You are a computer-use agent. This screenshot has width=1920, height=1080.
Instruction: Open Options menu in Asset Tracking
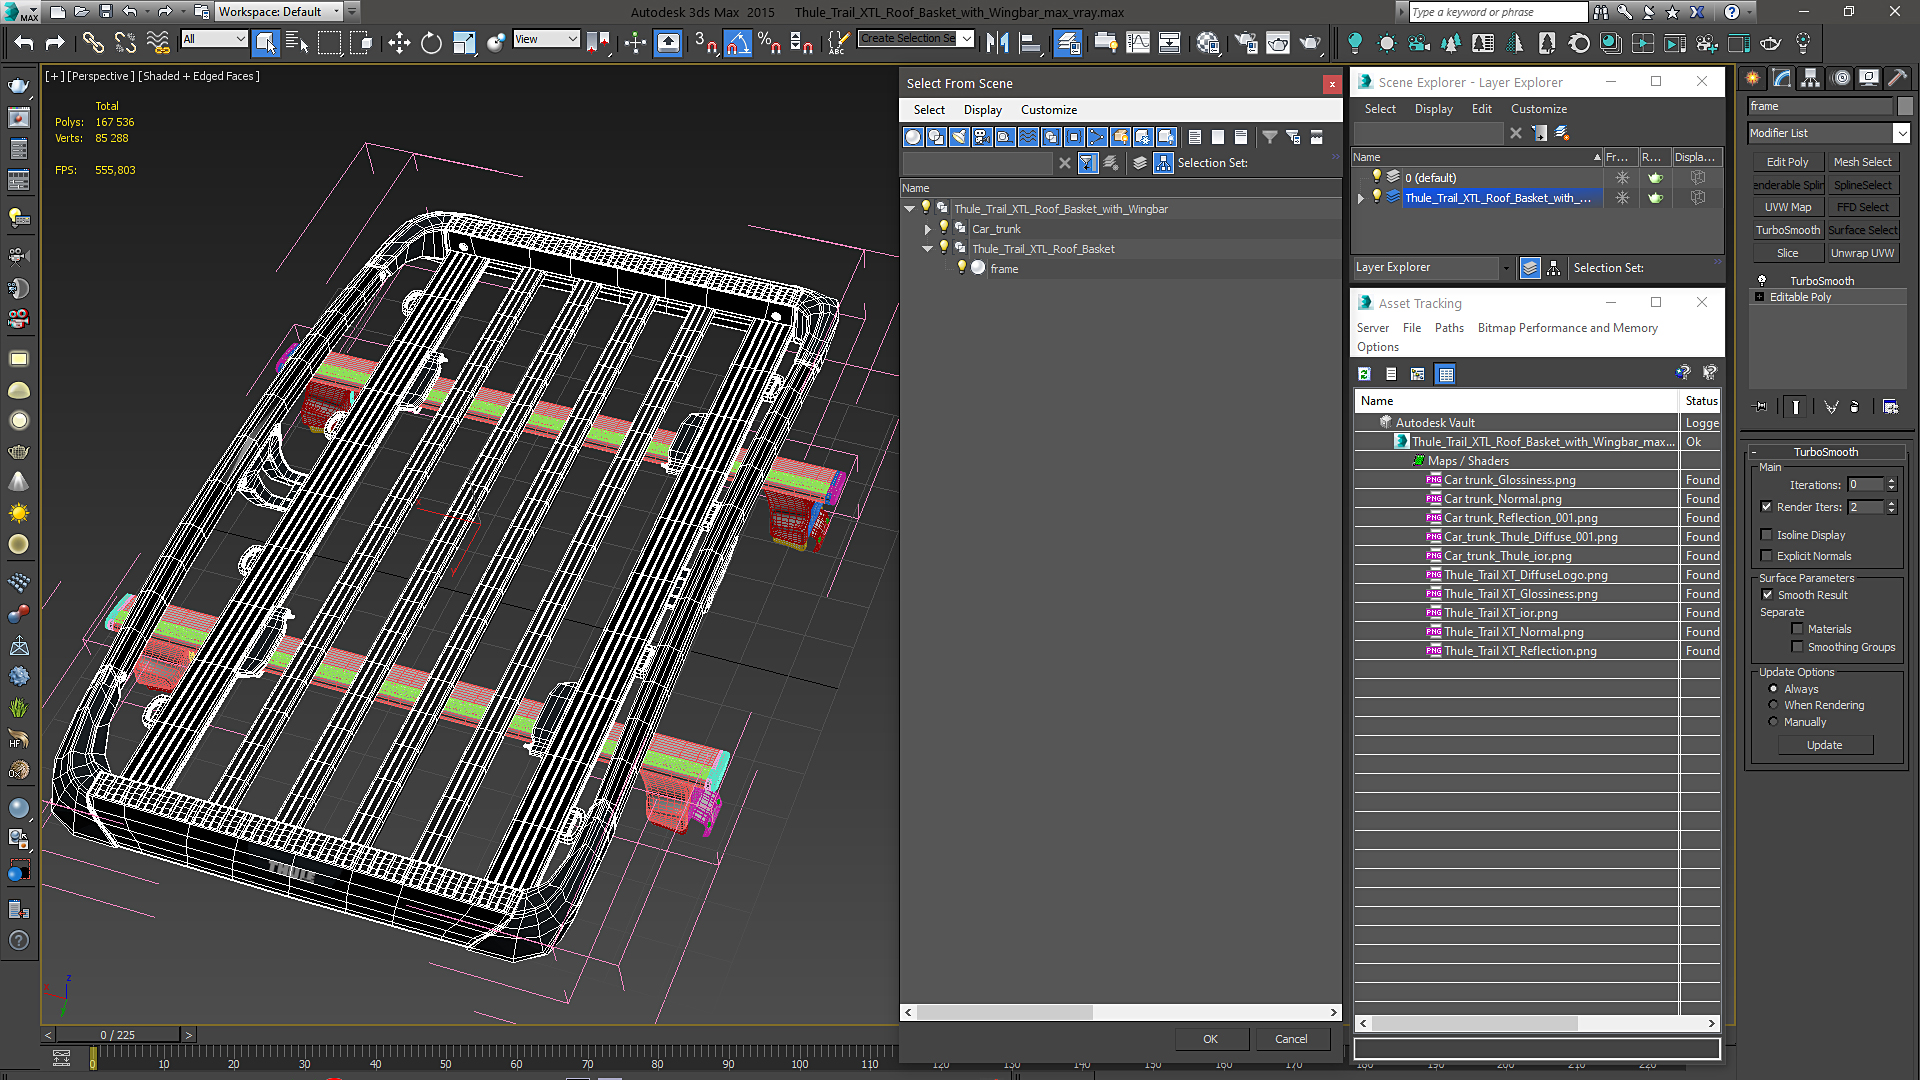1377,347
